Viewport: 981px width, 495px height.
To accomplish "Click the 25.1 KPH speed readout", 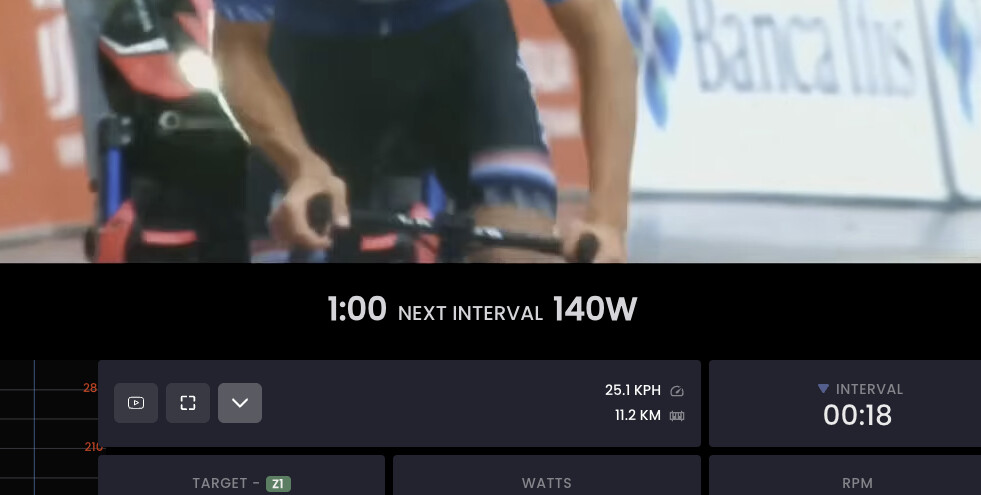I will (633, 390).
